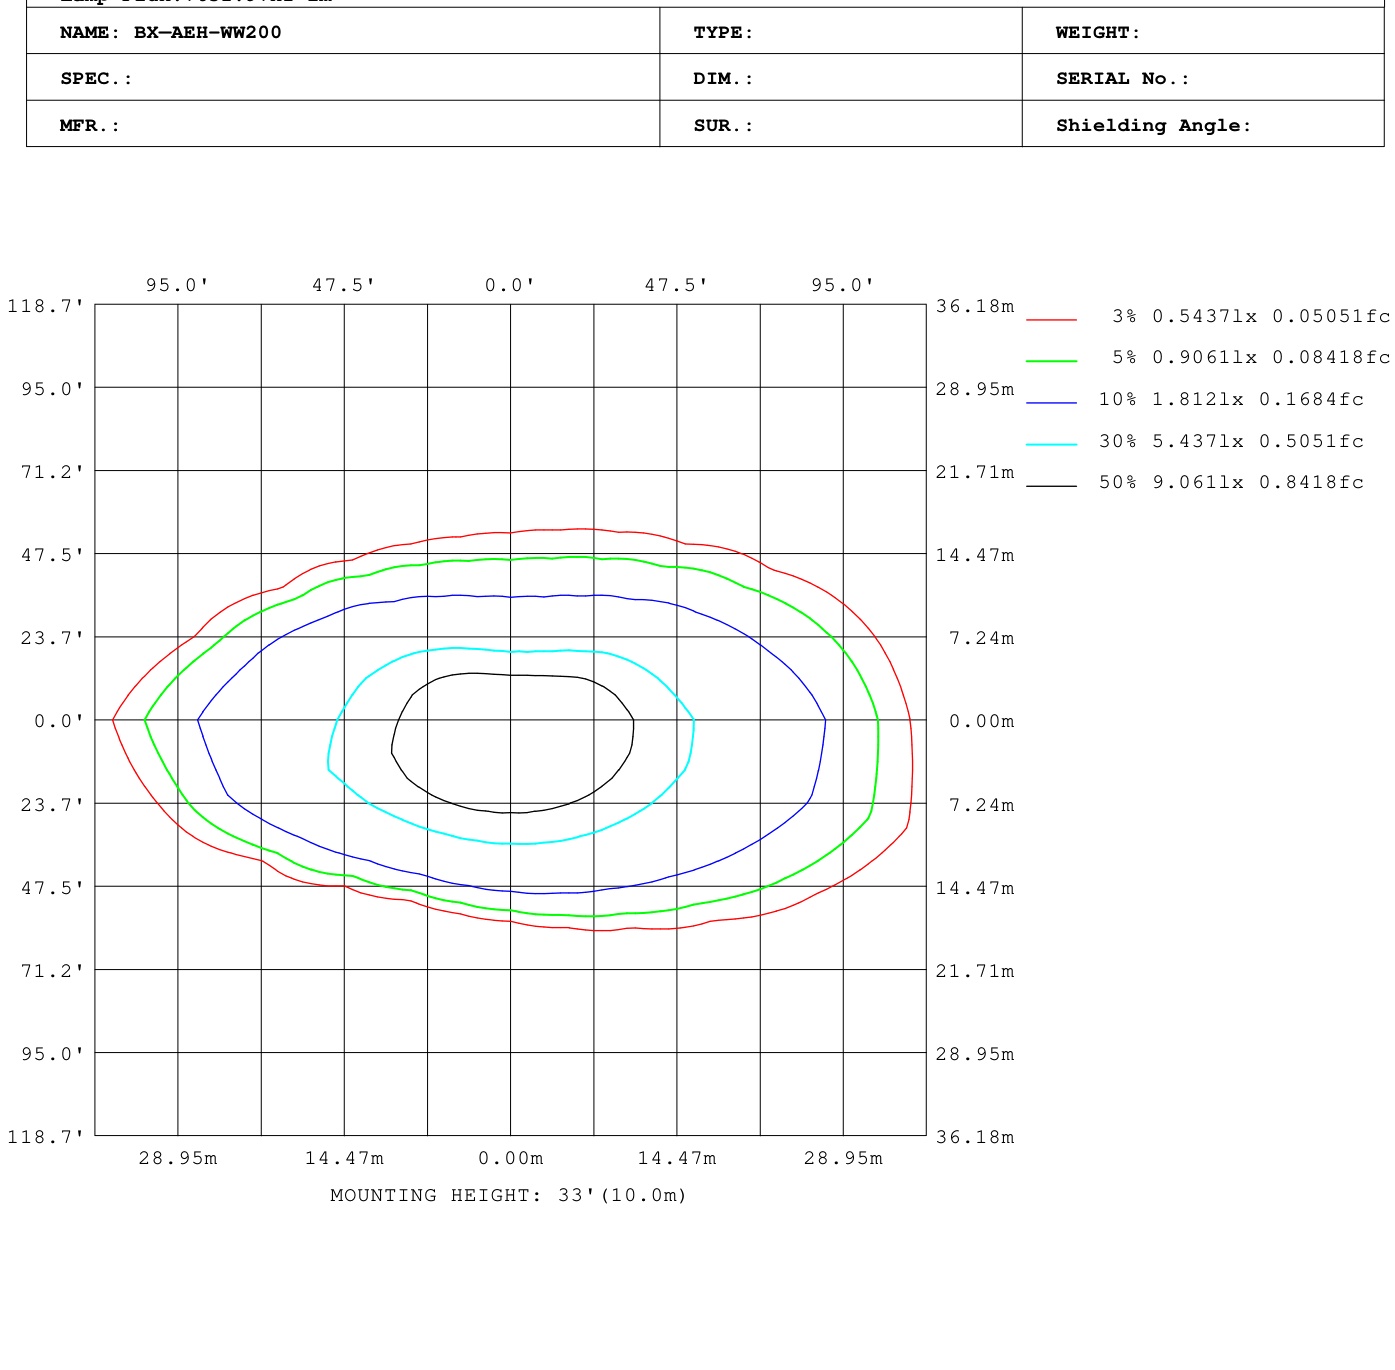
Task: Click the black 50% legend line sample
Action: pyautogui.click(x=1051, y=485)
